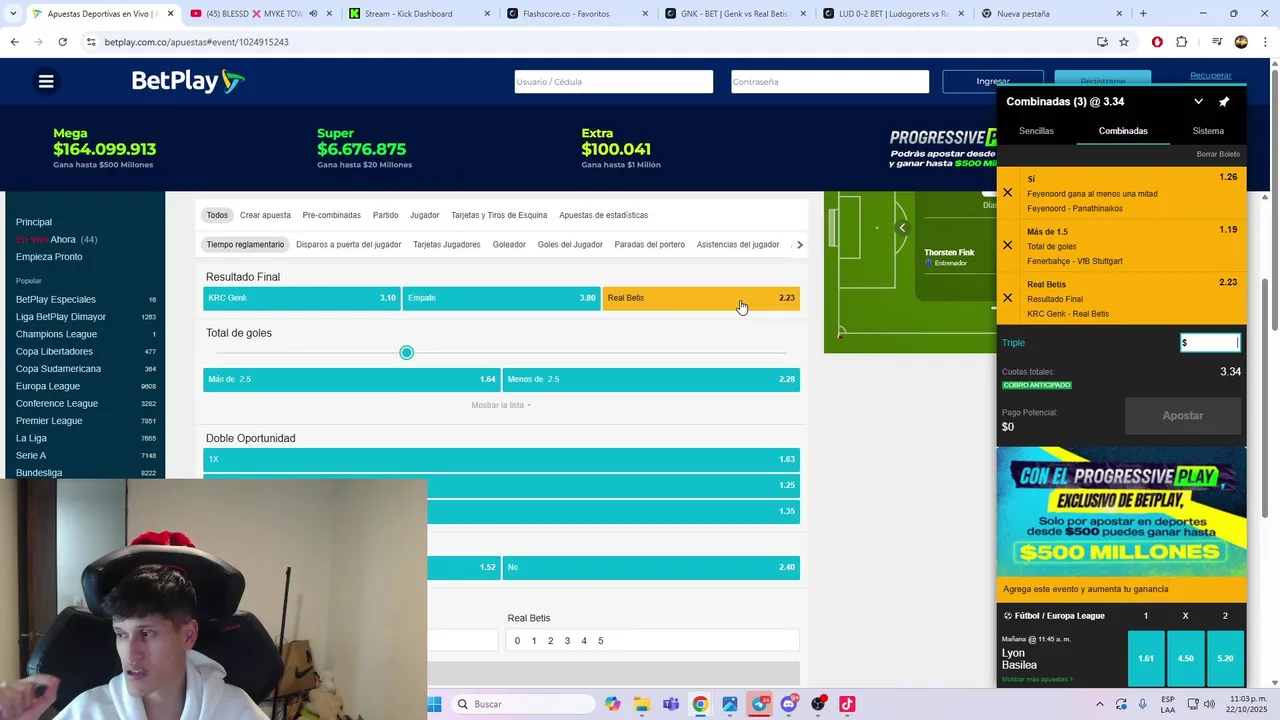Open the red Opera-style extension icon
The width and height of the screenshot is (1280, 720).
click(1157, 42)
